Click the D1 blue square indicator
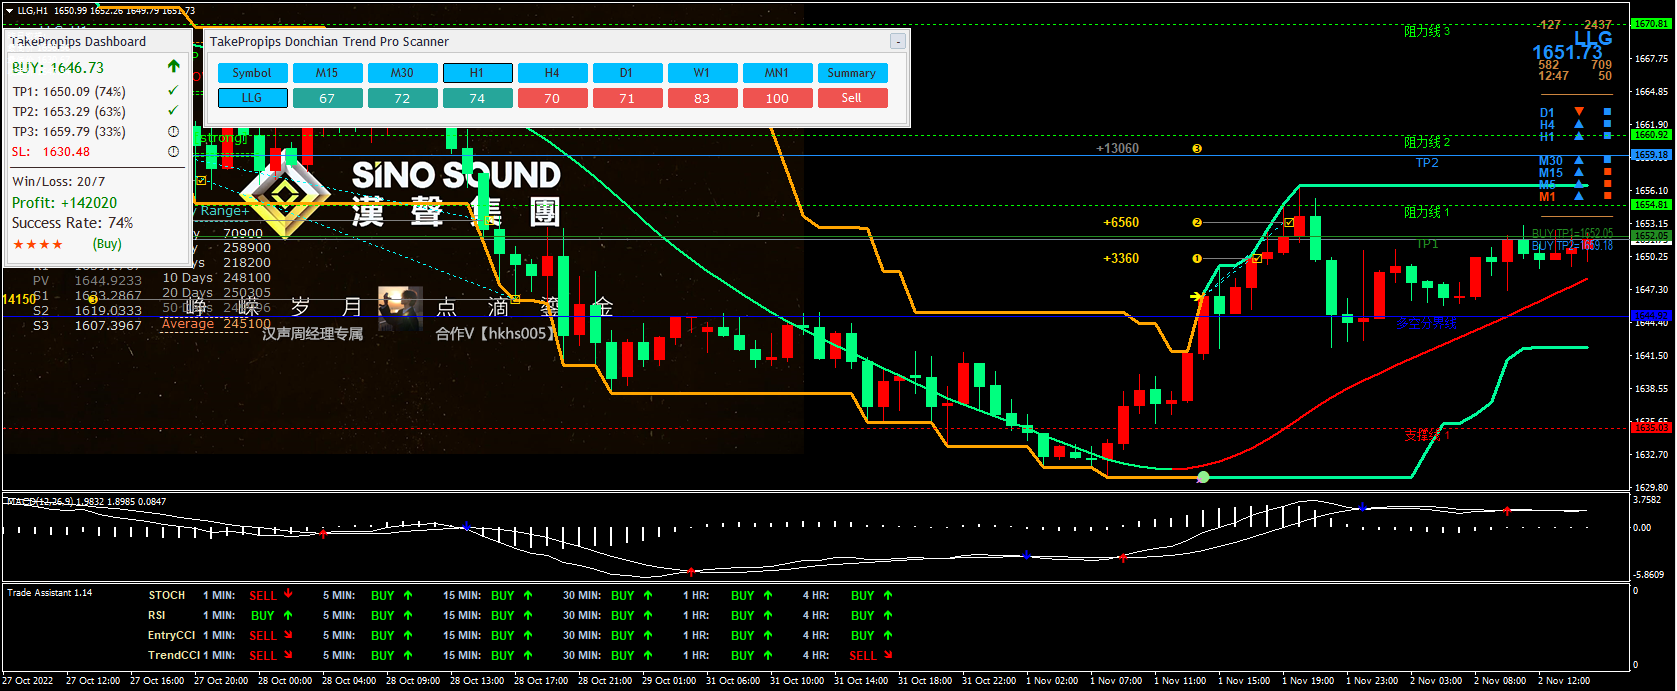The width and height of the screenshot is (1677, 691). 1607,112
